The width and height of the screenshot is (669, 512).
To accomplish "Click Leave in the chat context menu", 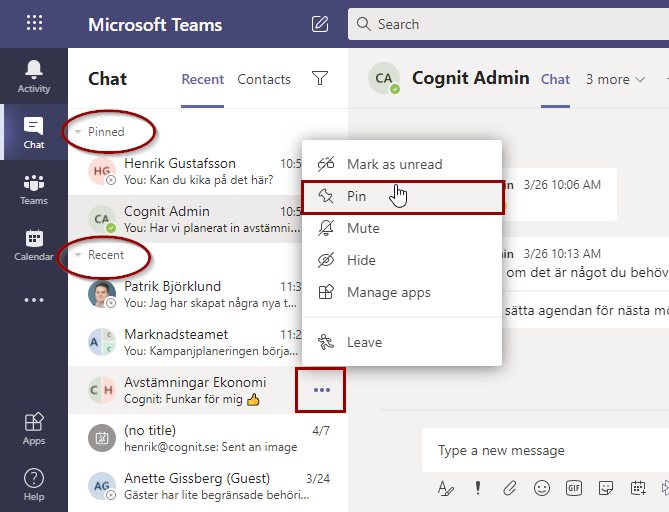I will point(364,342).
